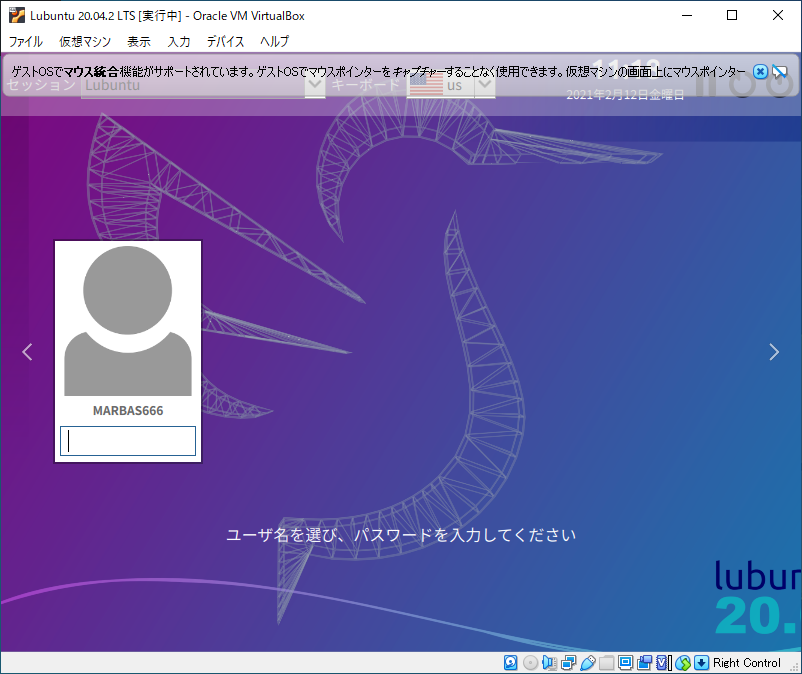Open the 仮想マシン menu
The width and height of the screenshot is (802, 674).
point(85,41)
